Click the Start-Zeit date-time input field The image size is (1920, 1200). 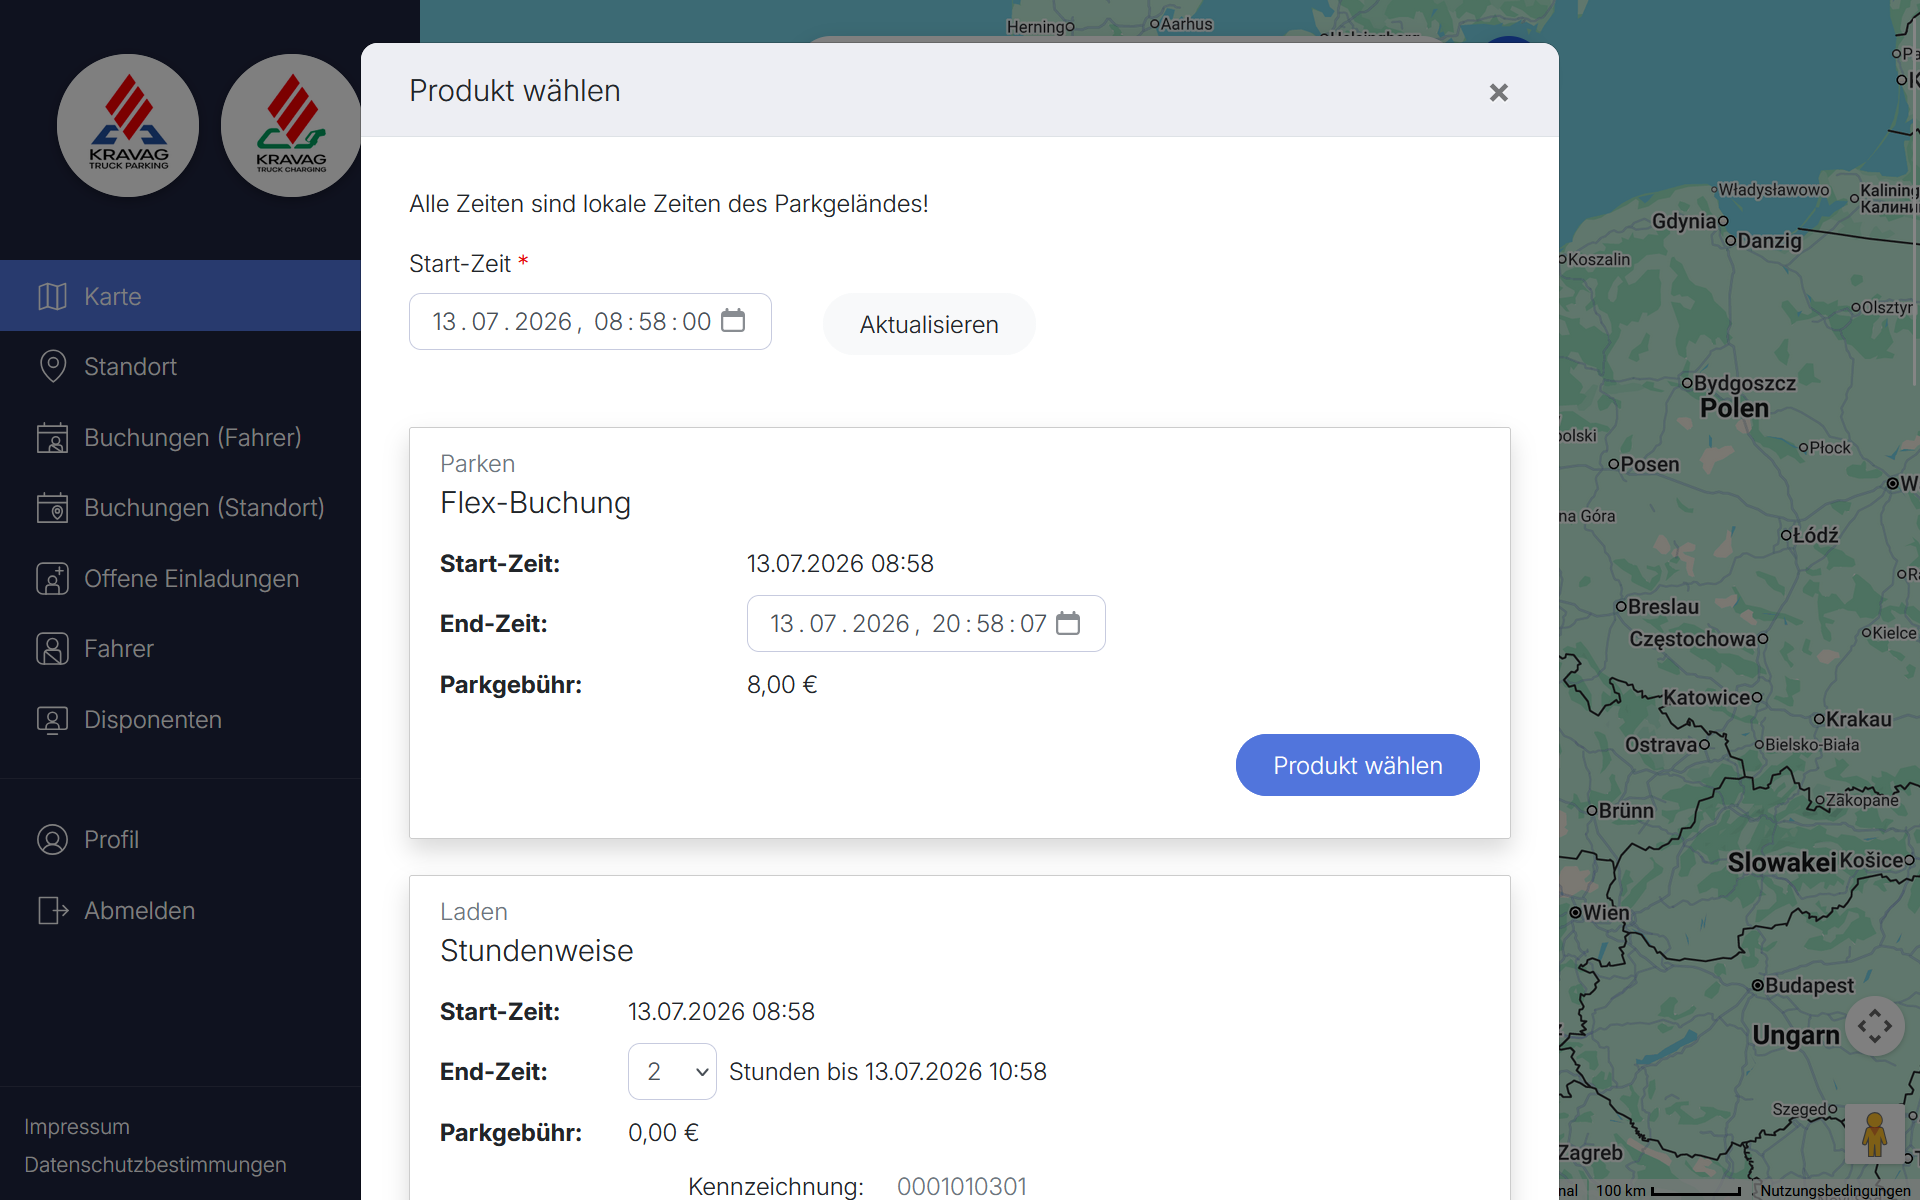[590, 321]
